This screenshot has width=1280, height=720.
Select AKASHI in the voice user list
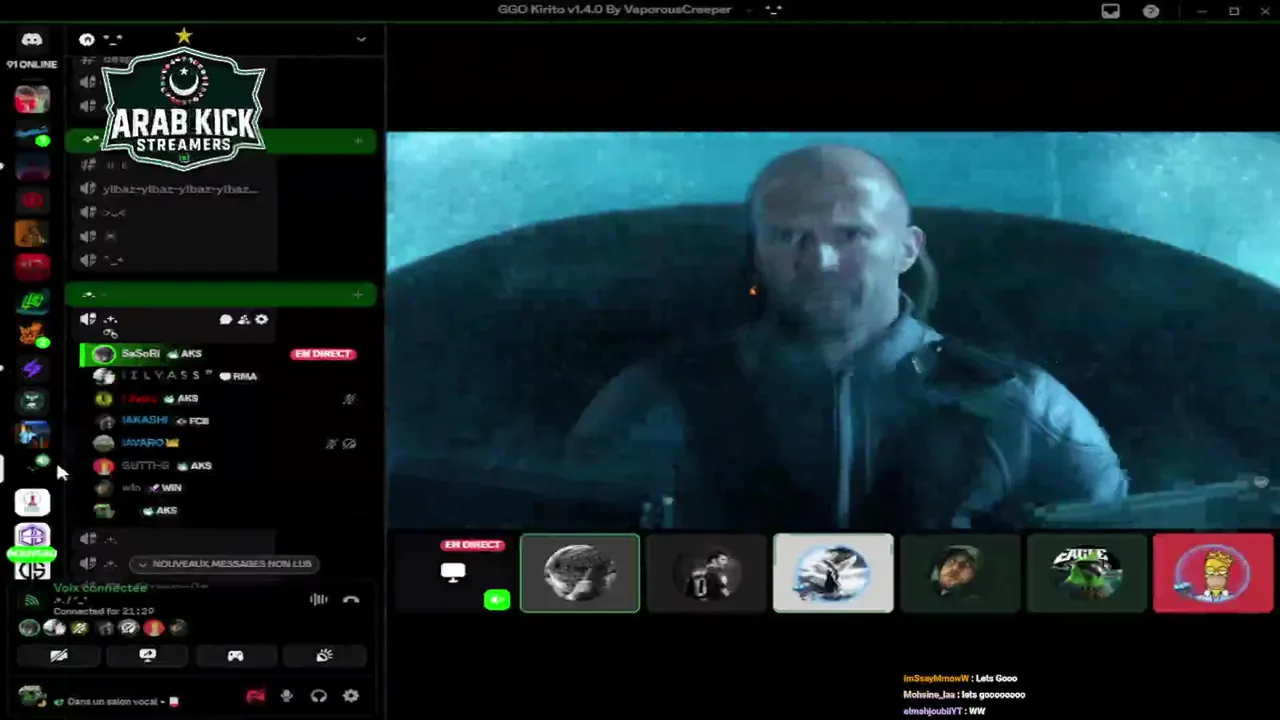click(219, 421)
